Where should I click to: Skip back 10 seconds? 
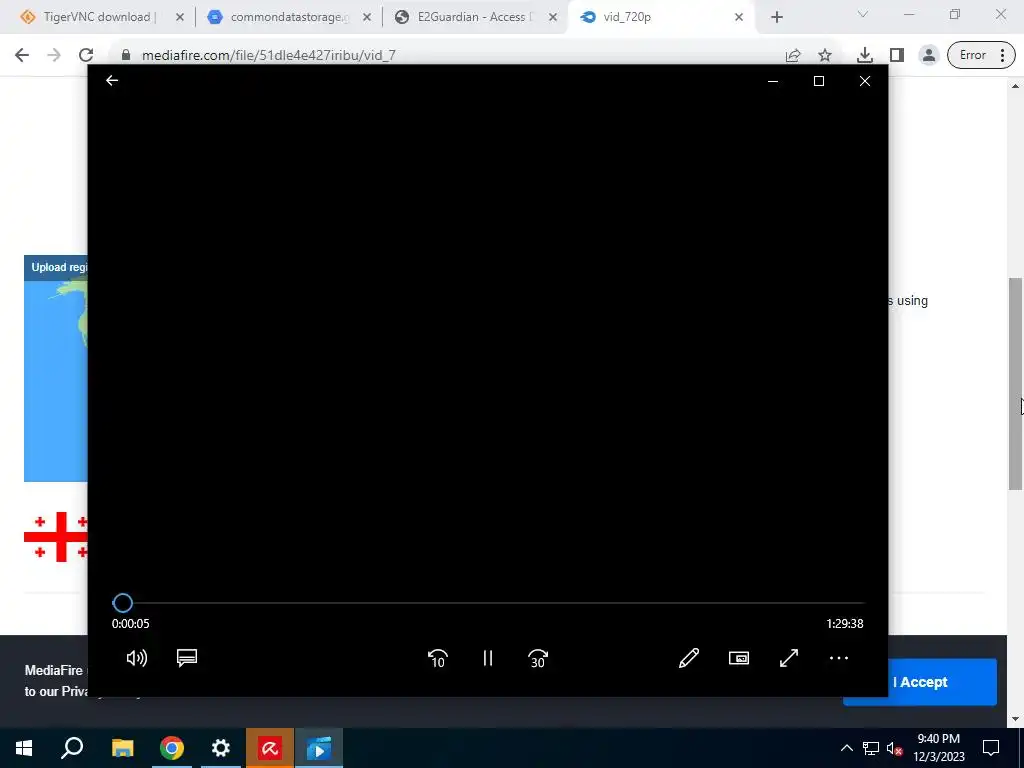(438, 658)
